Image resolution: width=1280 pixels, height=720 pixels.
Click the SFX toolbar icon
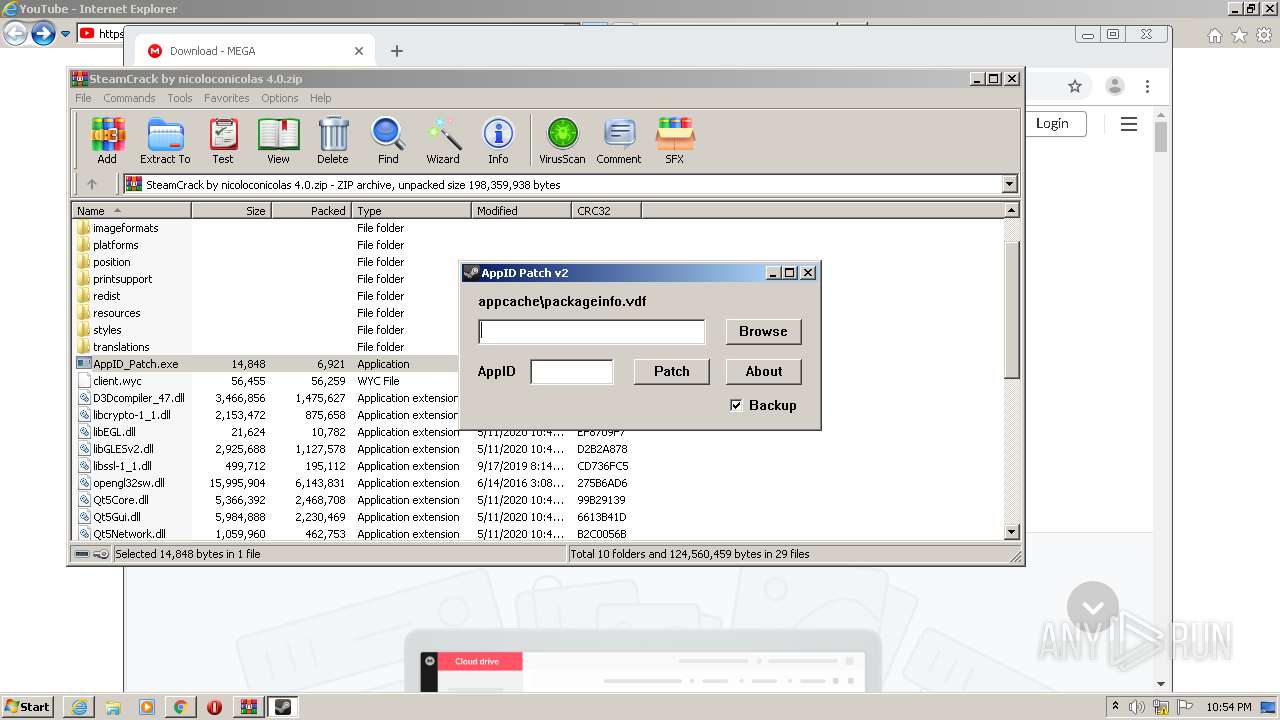675,140
